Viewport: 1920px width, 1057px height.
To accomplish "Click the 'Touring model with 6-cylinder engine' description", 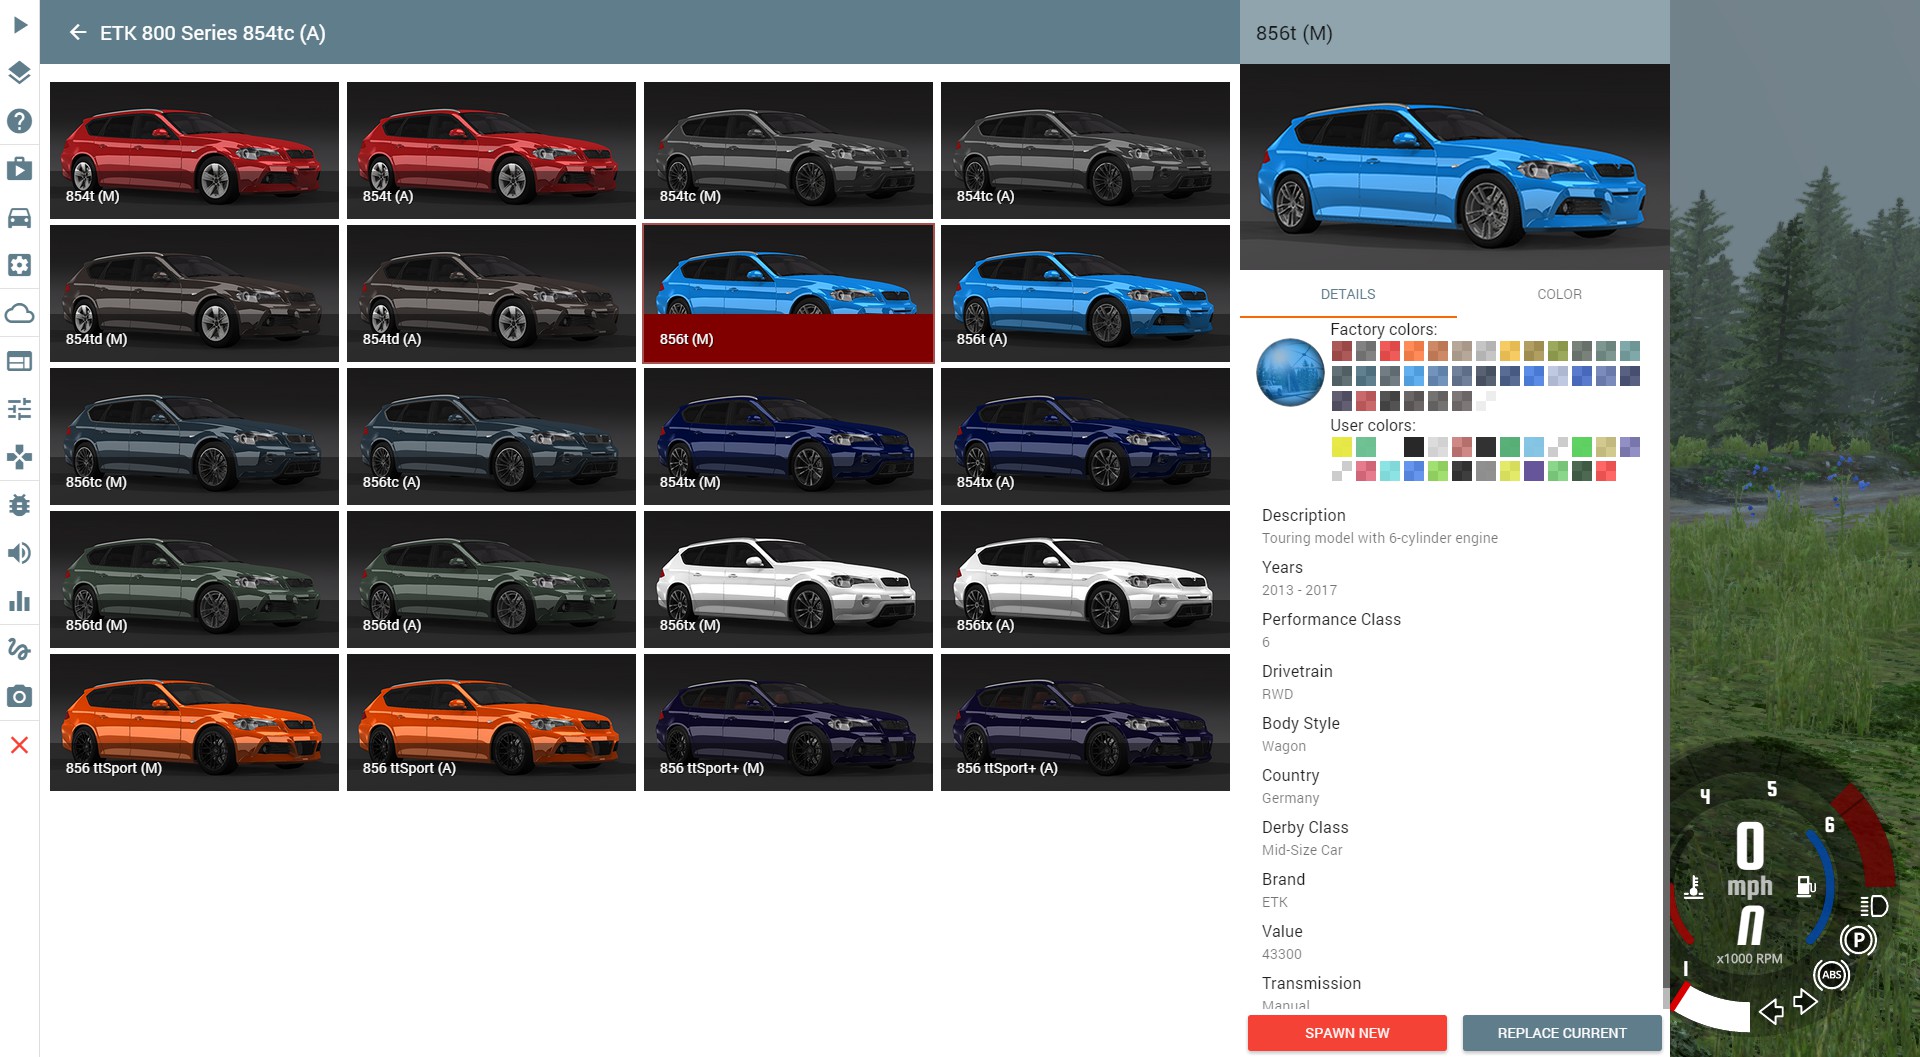I will 1380,538.
